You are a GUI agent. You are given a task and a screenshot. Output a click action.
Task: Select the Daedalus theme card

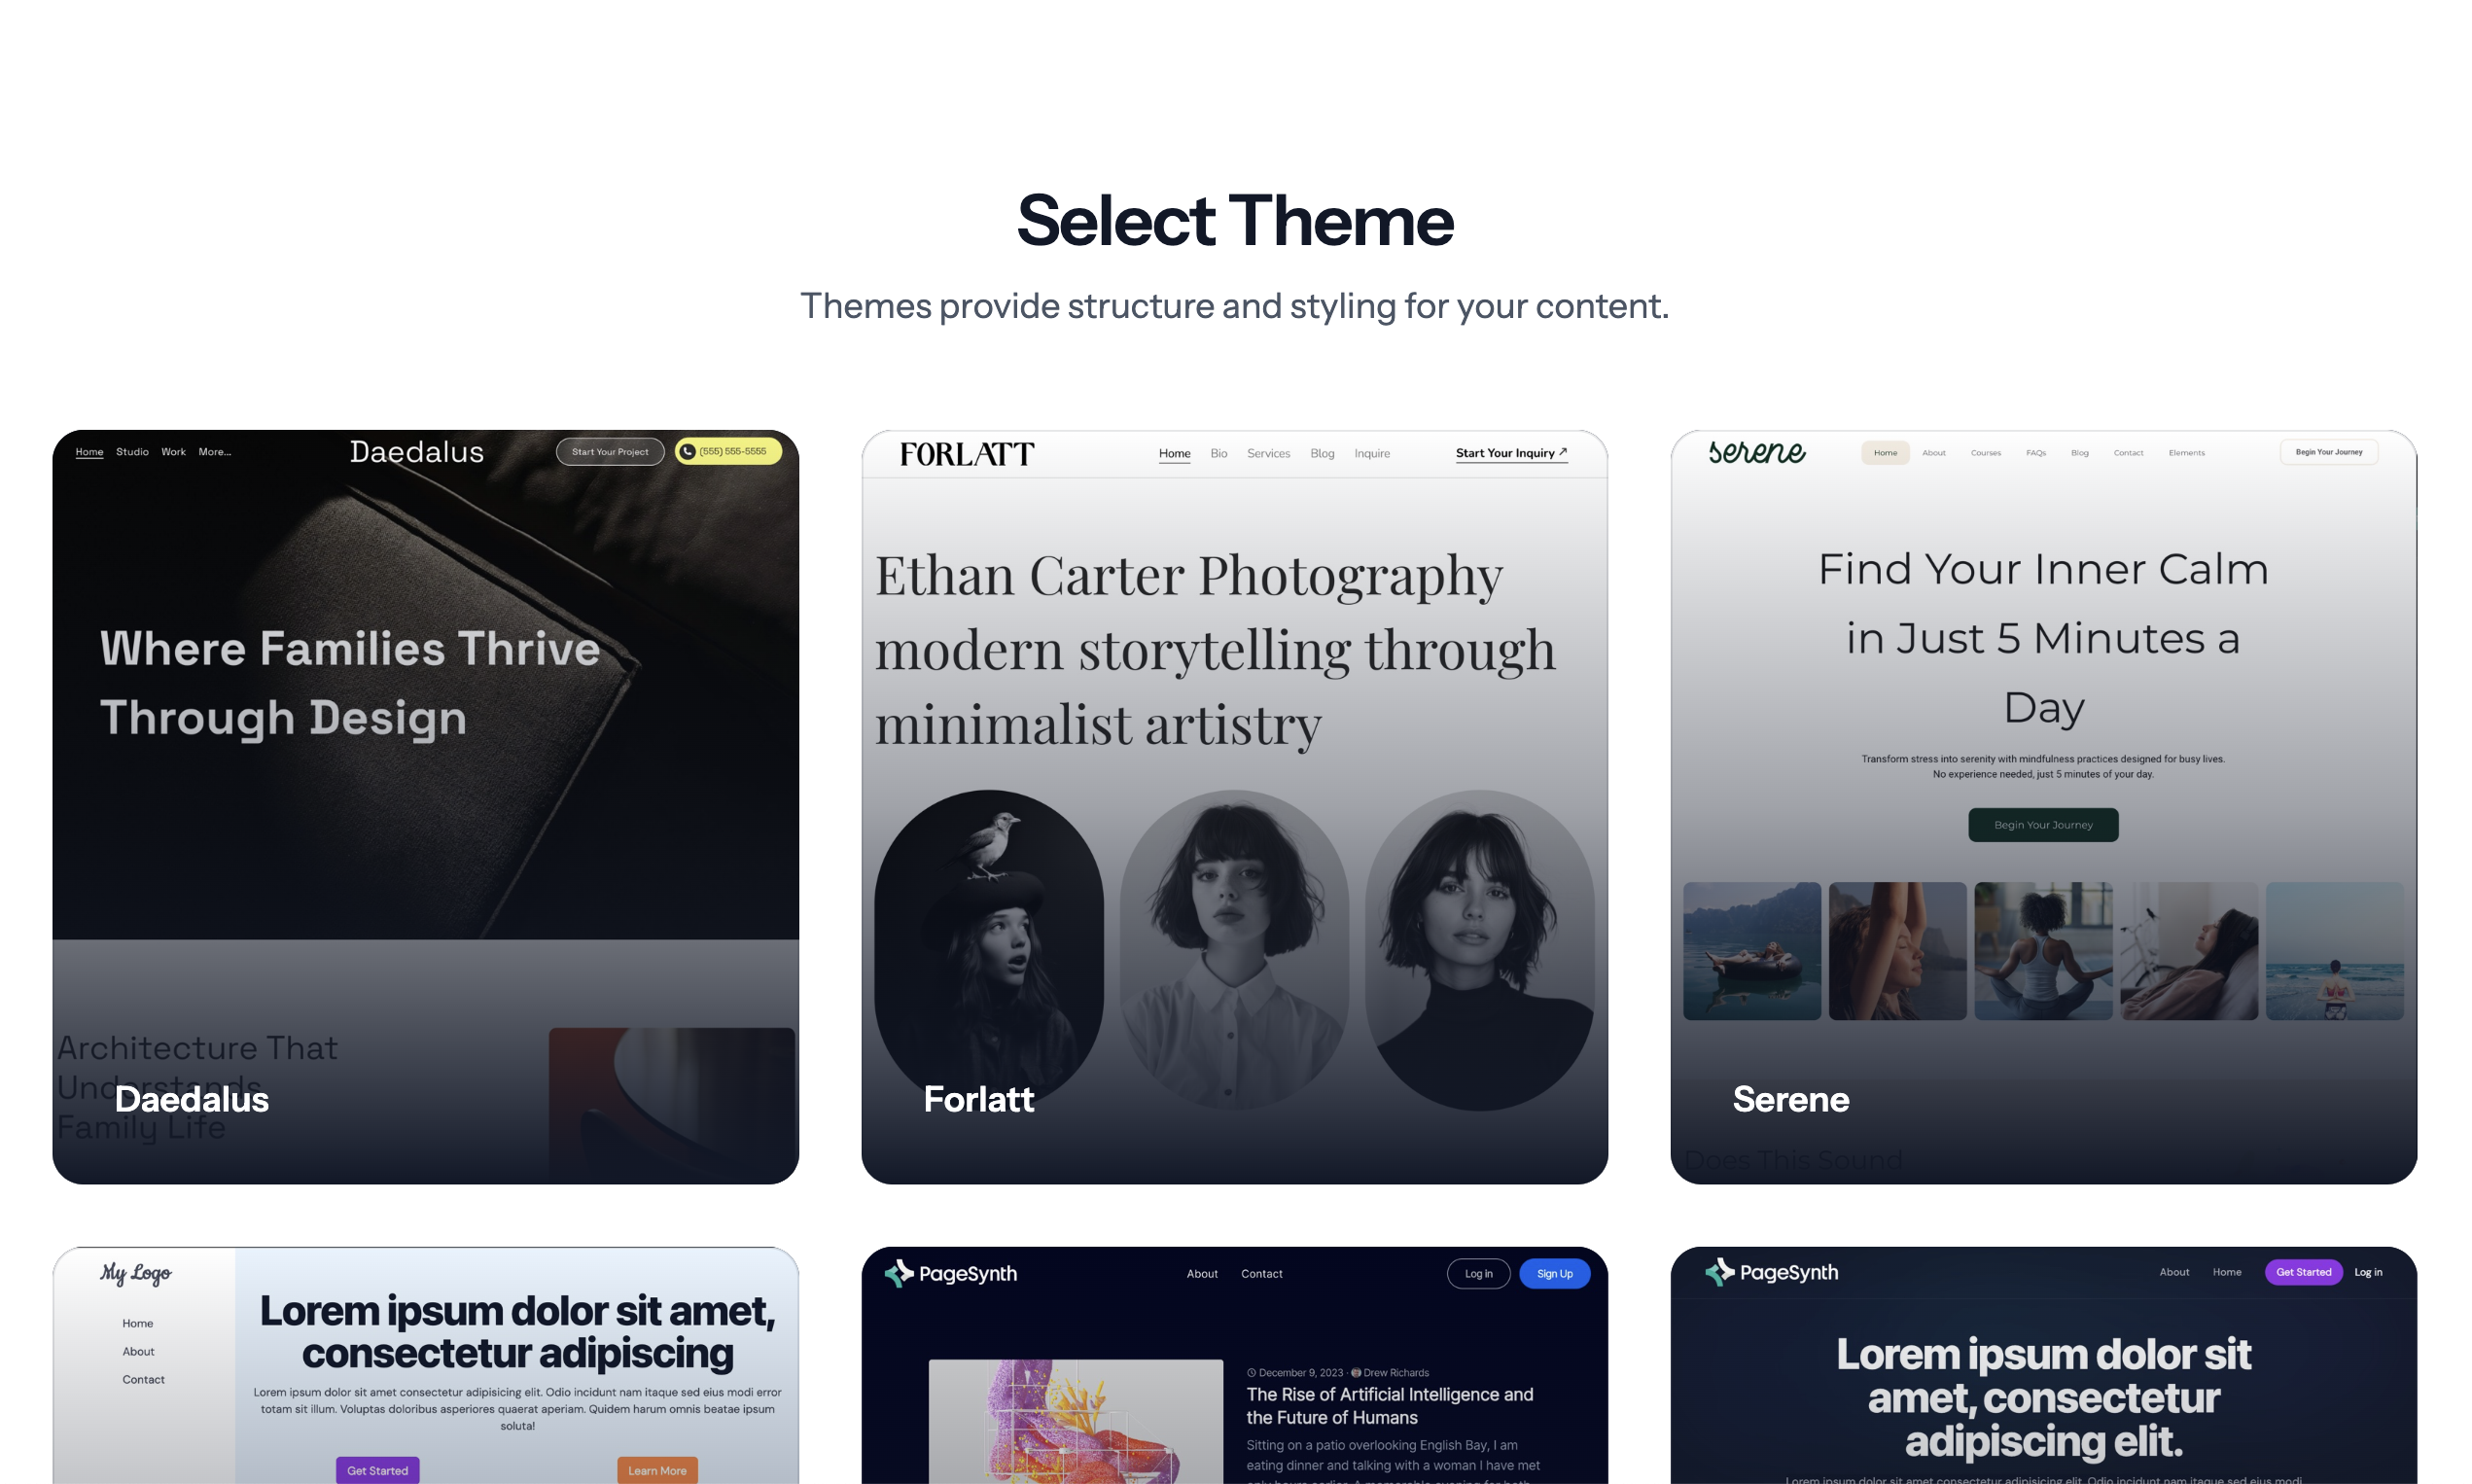tap(425, 805)
